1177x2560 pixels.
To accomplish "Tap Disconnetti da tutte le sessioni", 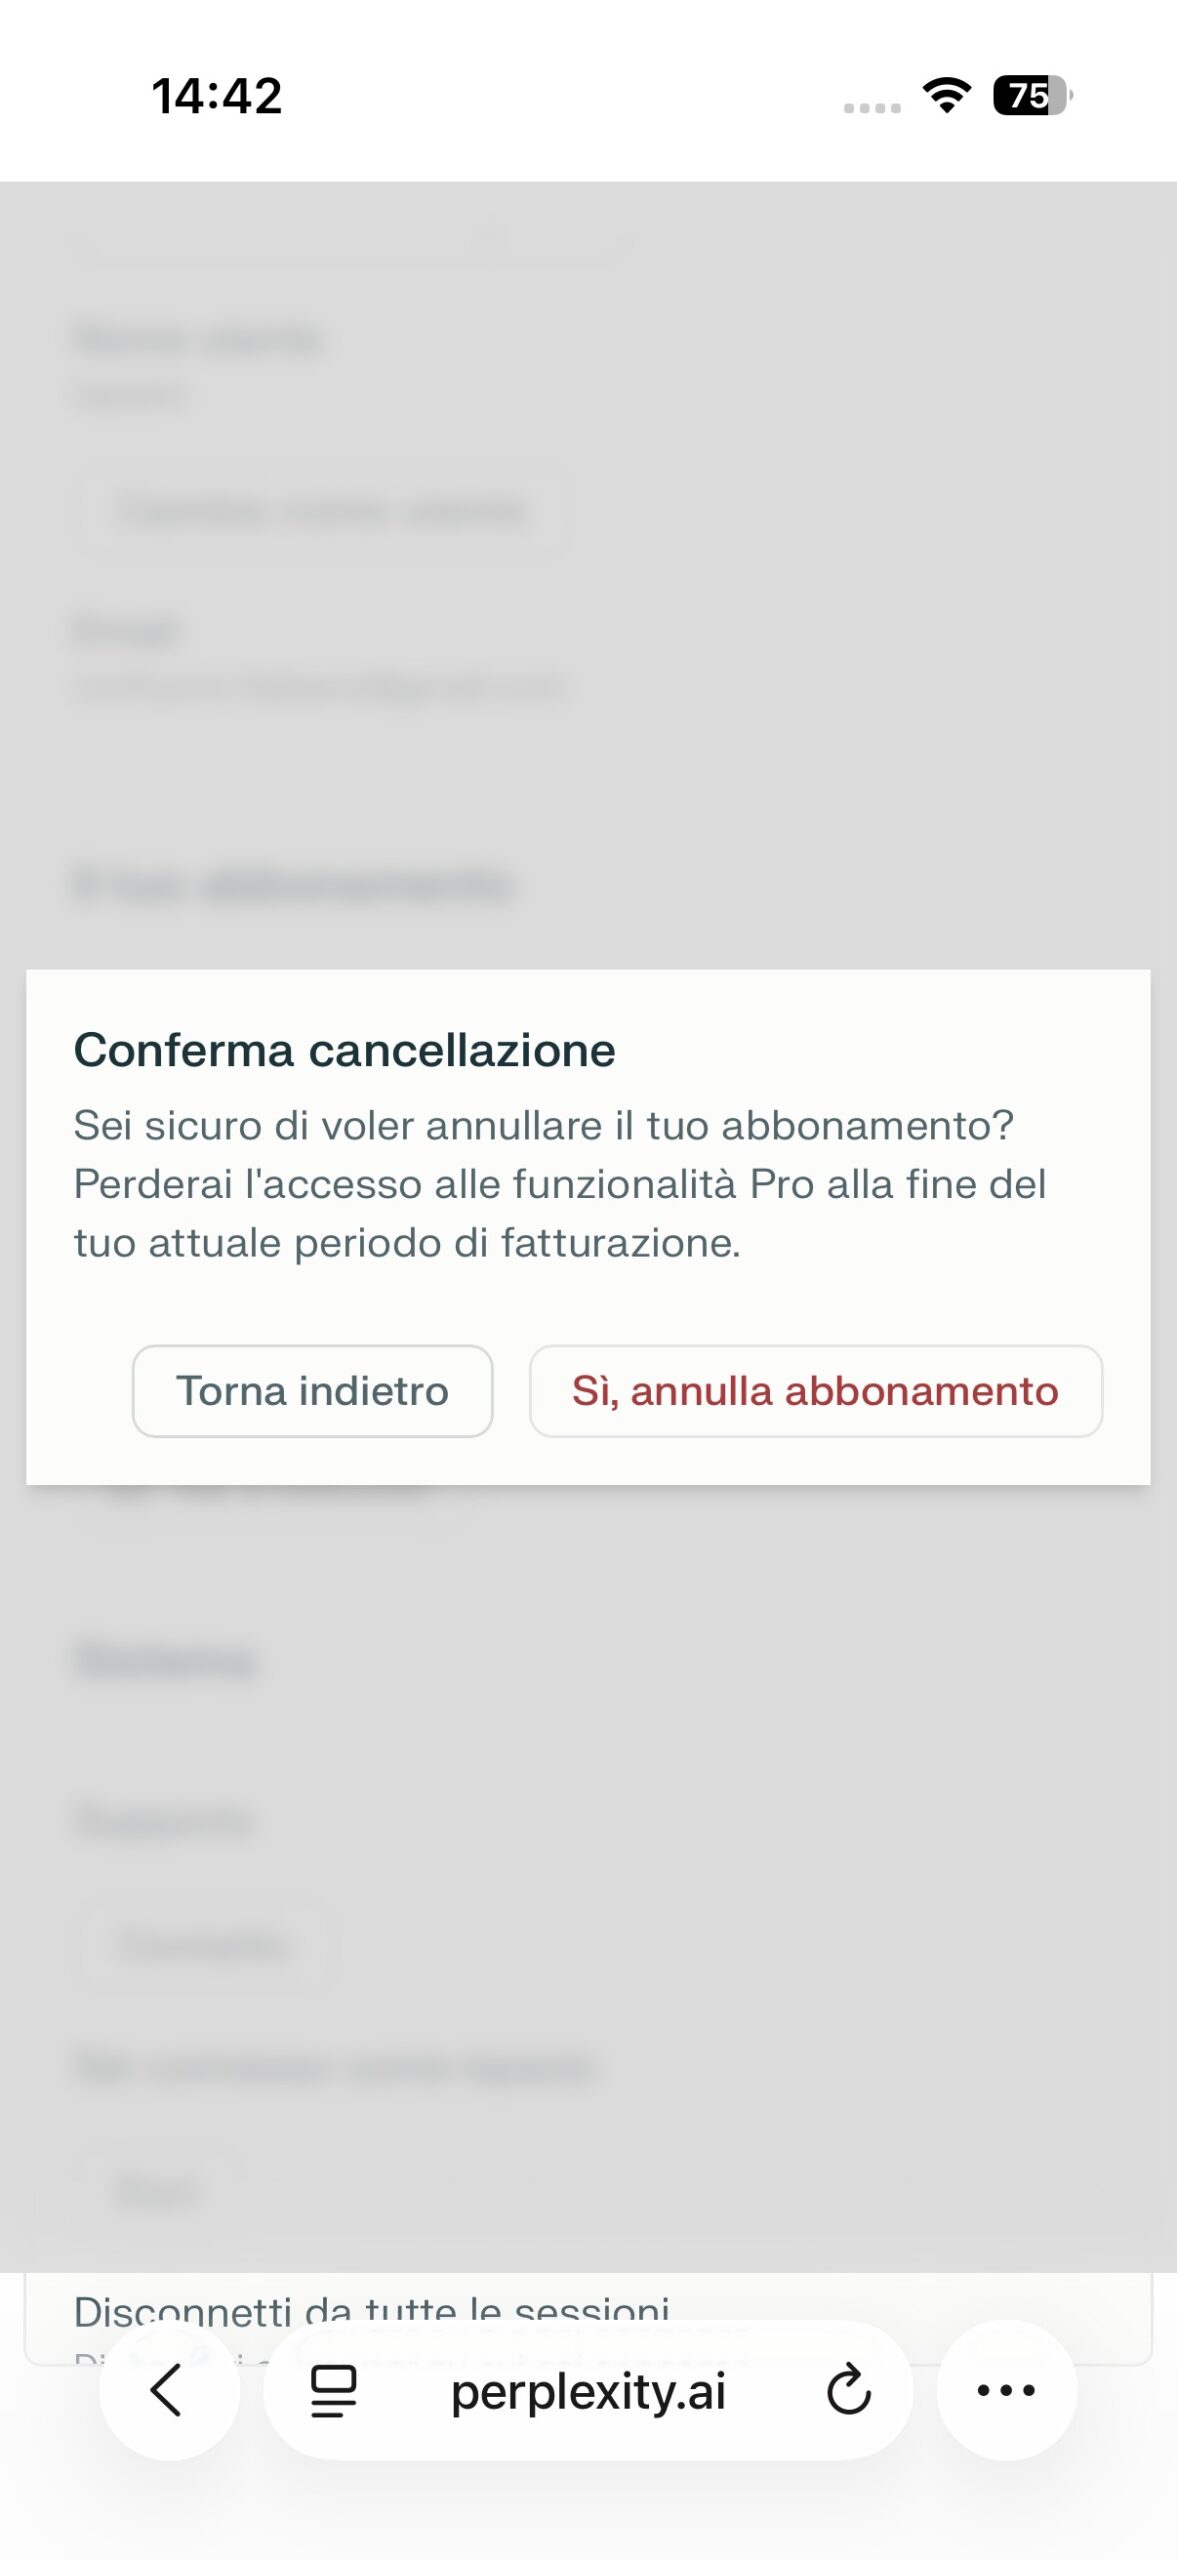I will click(x=372, y=2310).
